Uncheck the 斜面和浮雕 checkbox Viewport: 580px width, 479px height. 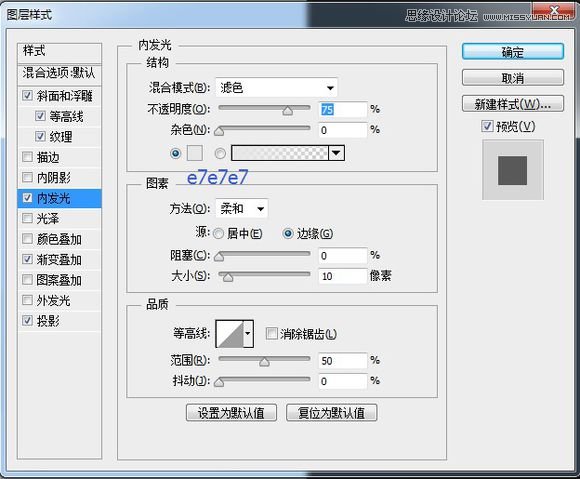(x=27, y=95)
